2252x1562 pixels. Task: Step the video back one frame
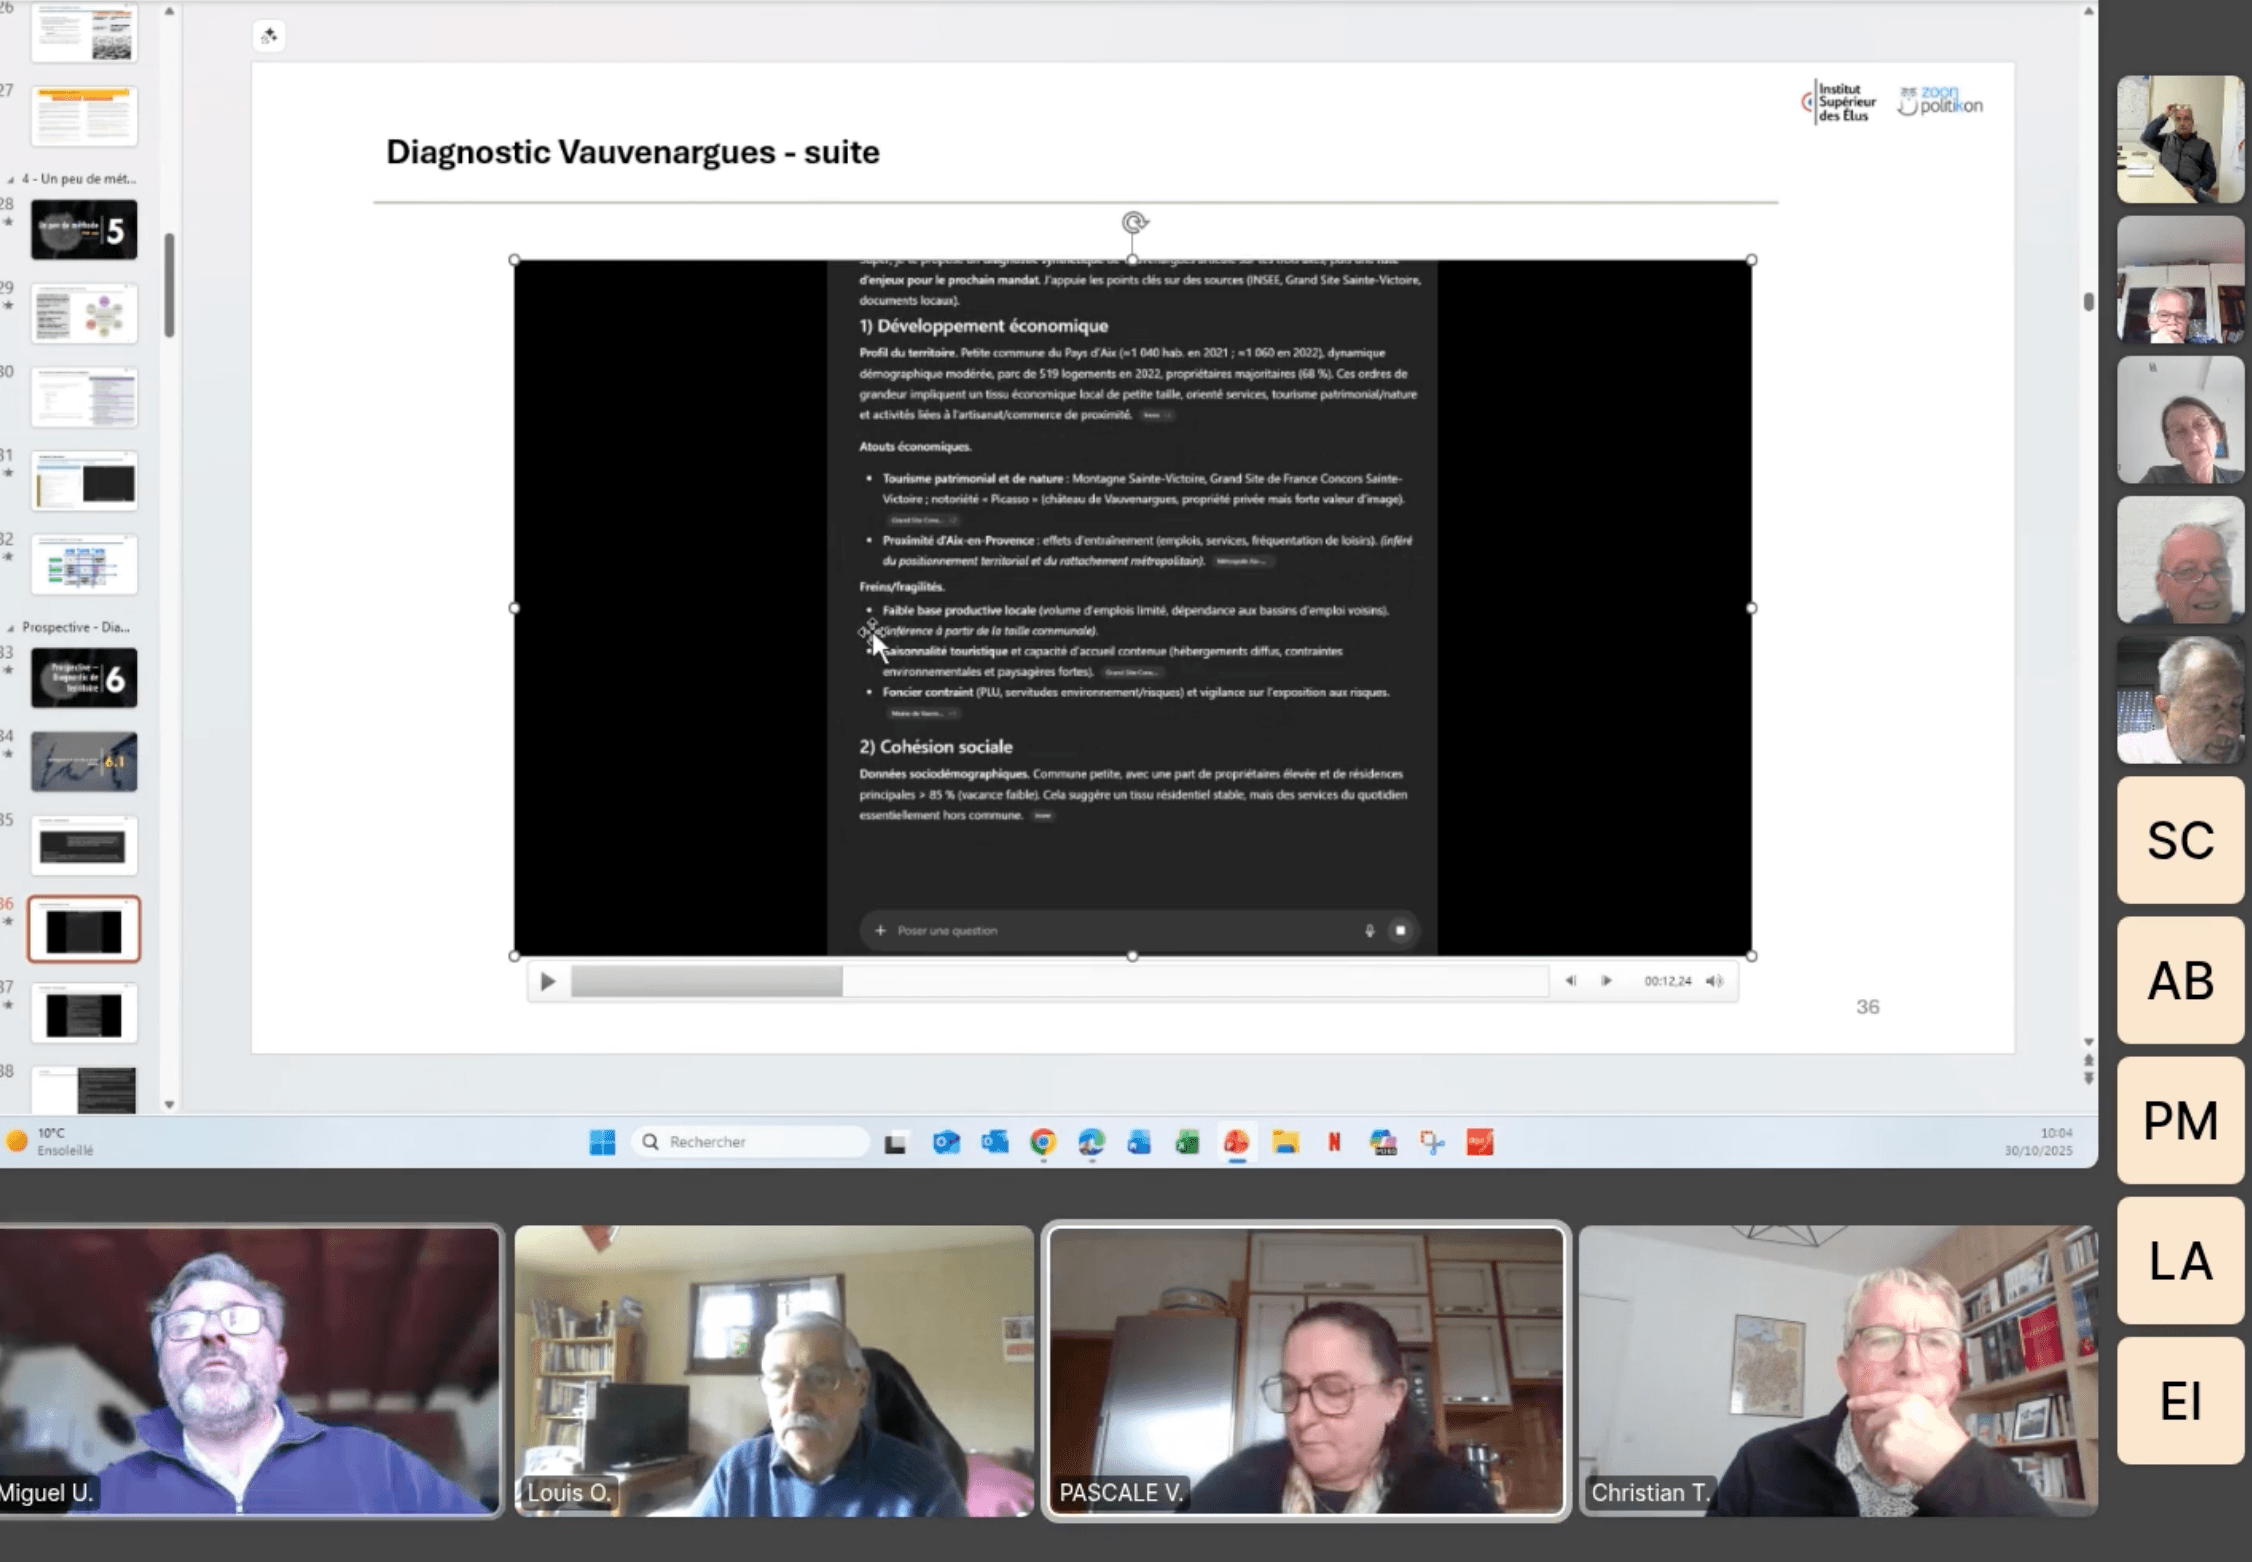(x=1571, y=981)
